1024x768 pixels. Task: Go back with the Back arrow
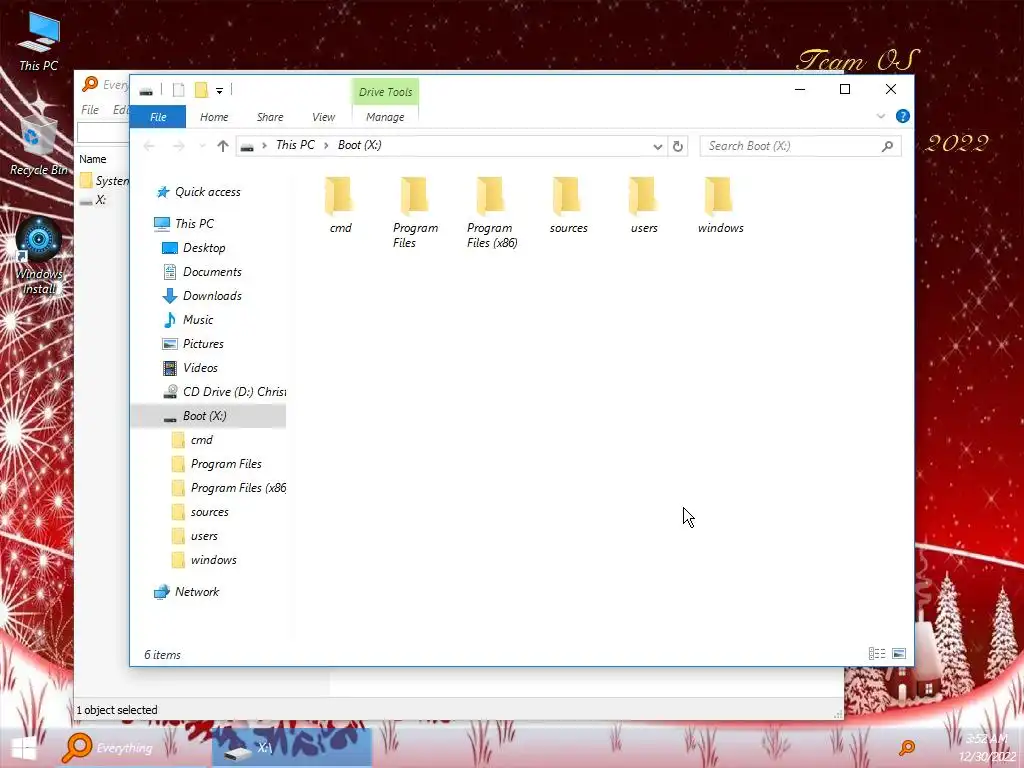pos(149,146)
